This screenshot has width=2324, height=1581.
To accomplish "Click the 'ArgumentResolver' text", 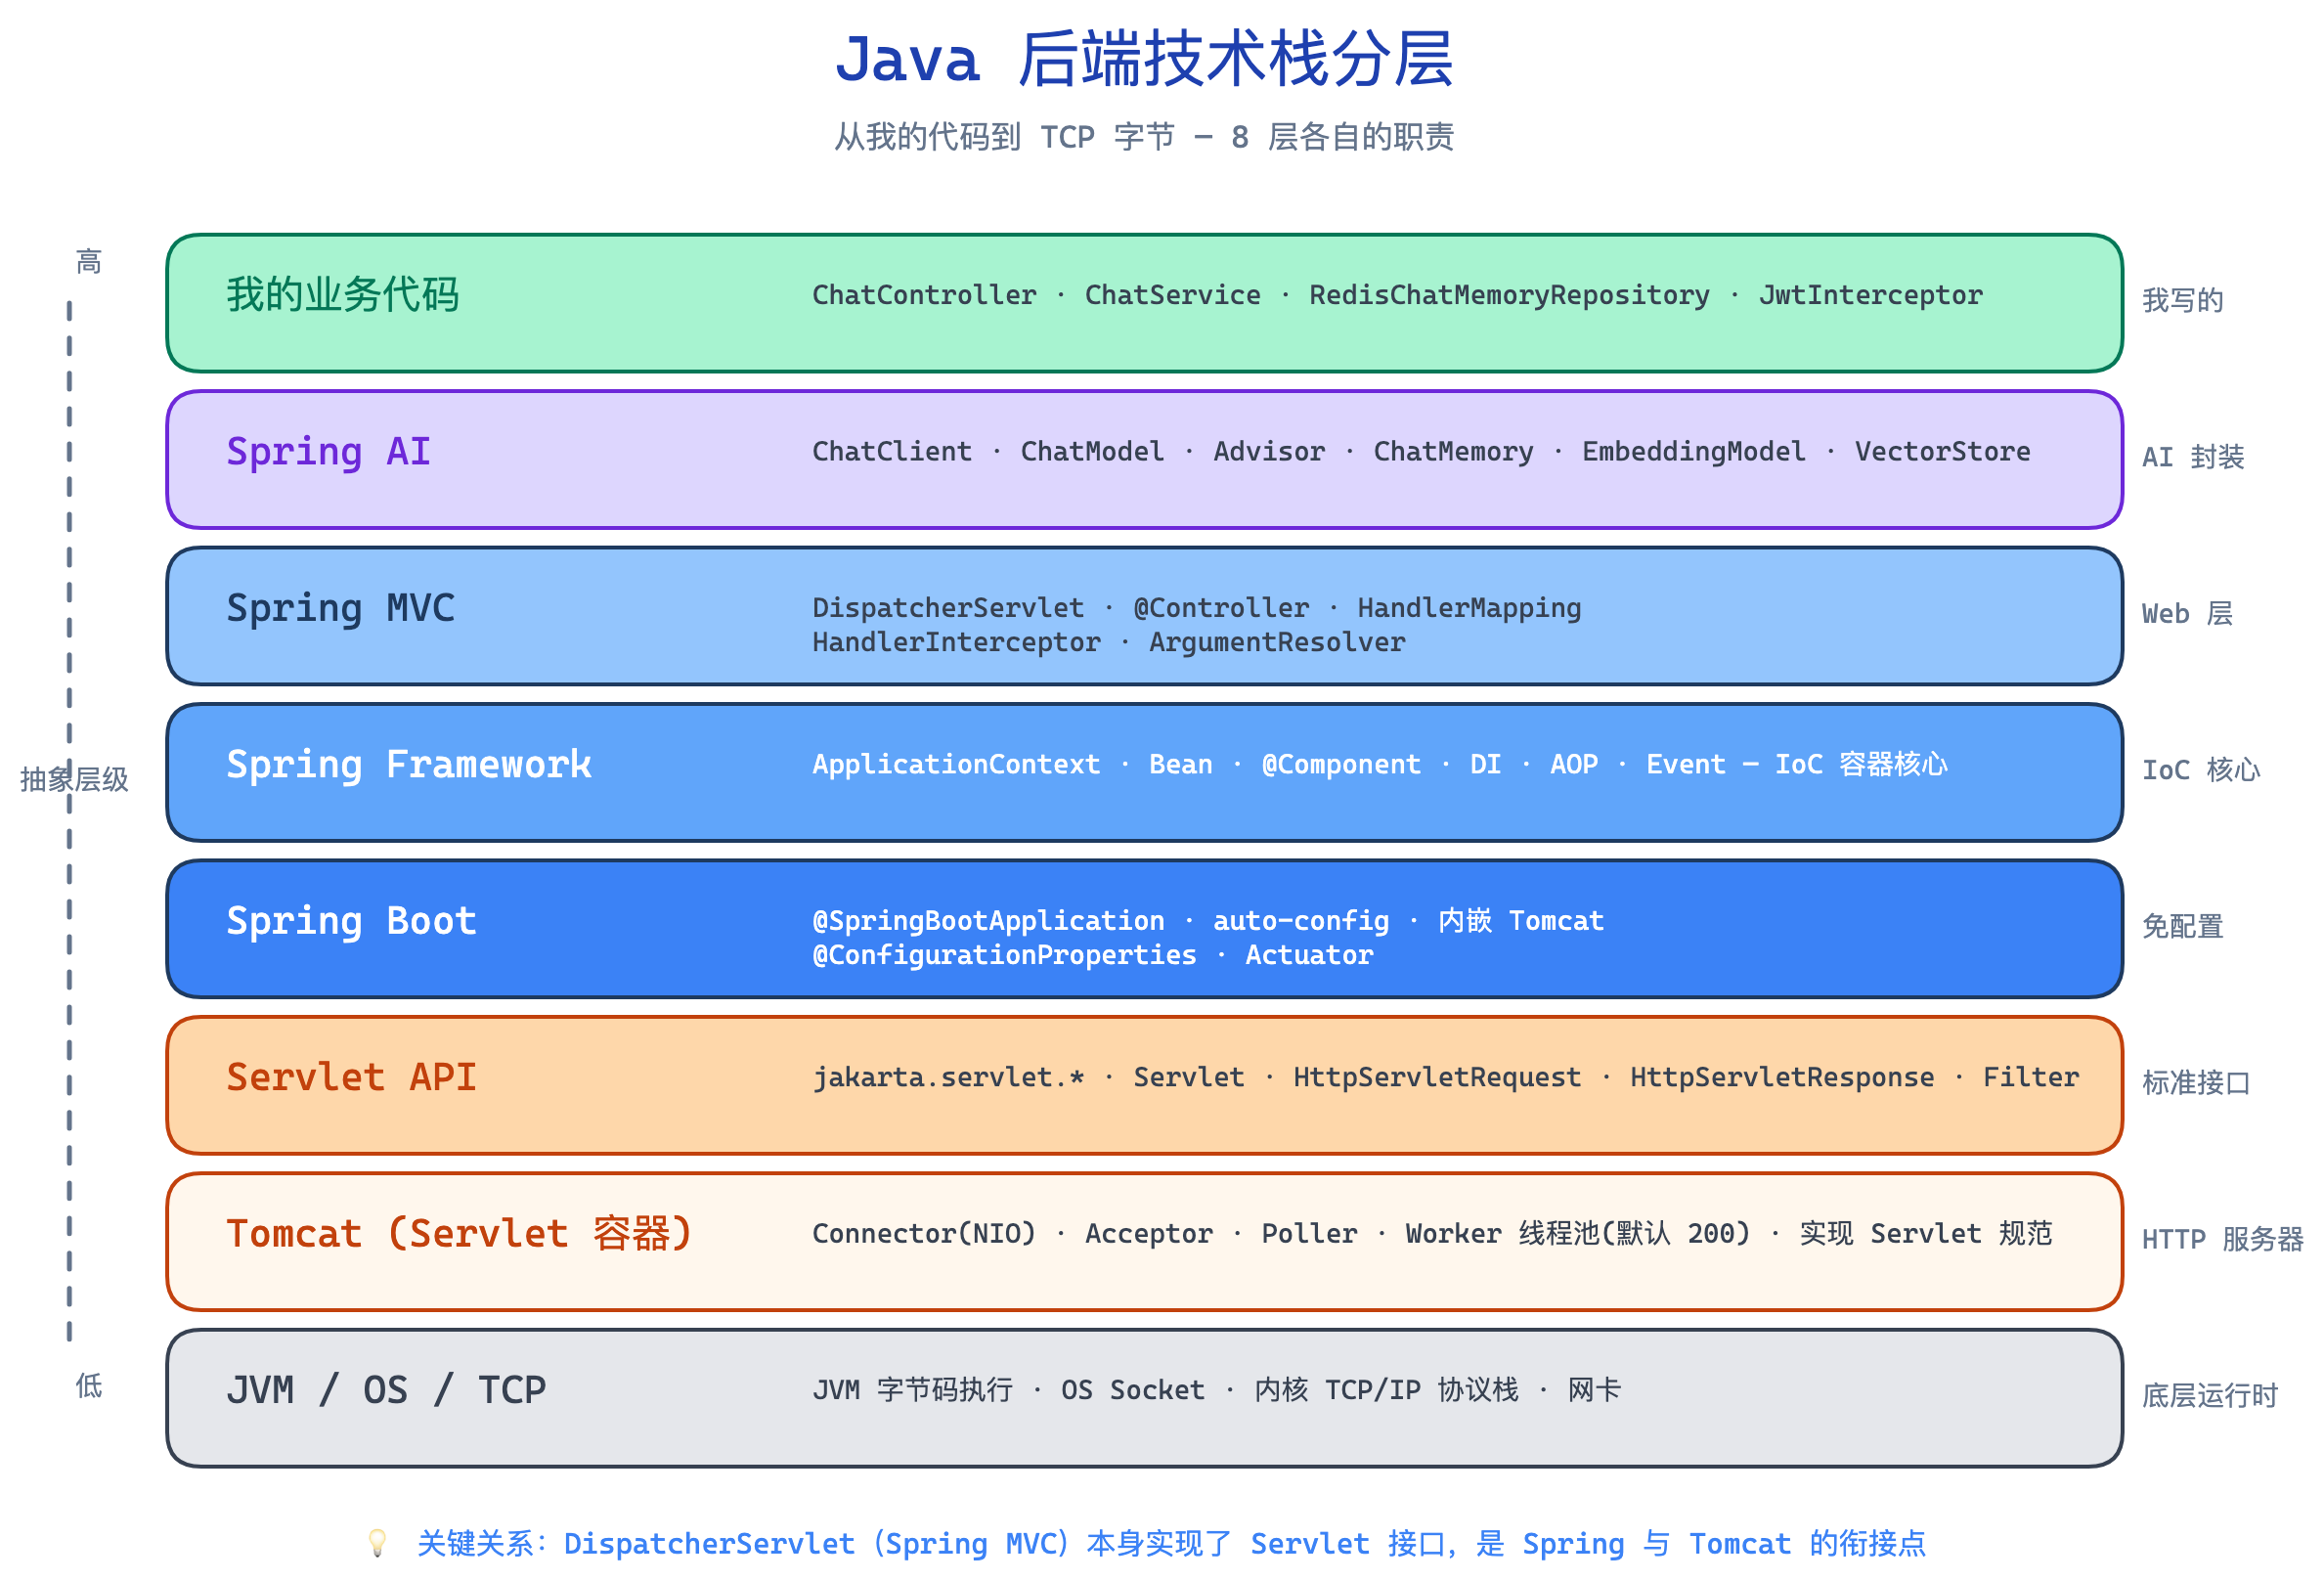I will coord(1277,642).
